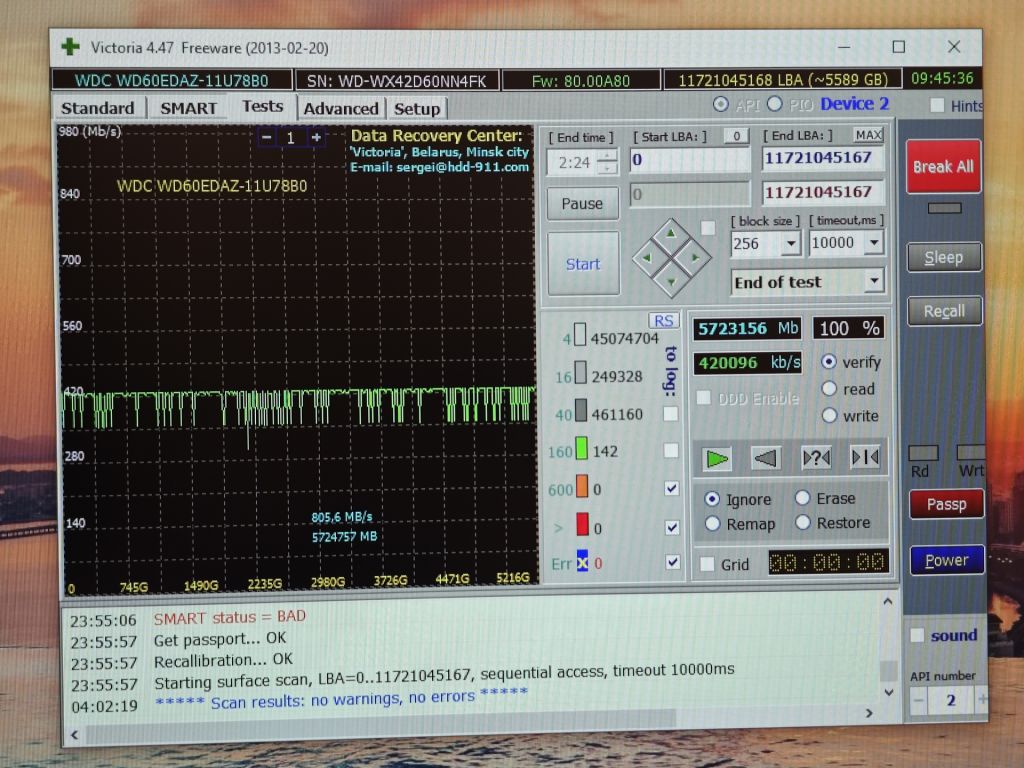This screenshot has height=768, width=1024.
Task: Click the up arrow on navigation diamond
Action: pyautogui.click(x=671, y=234)
